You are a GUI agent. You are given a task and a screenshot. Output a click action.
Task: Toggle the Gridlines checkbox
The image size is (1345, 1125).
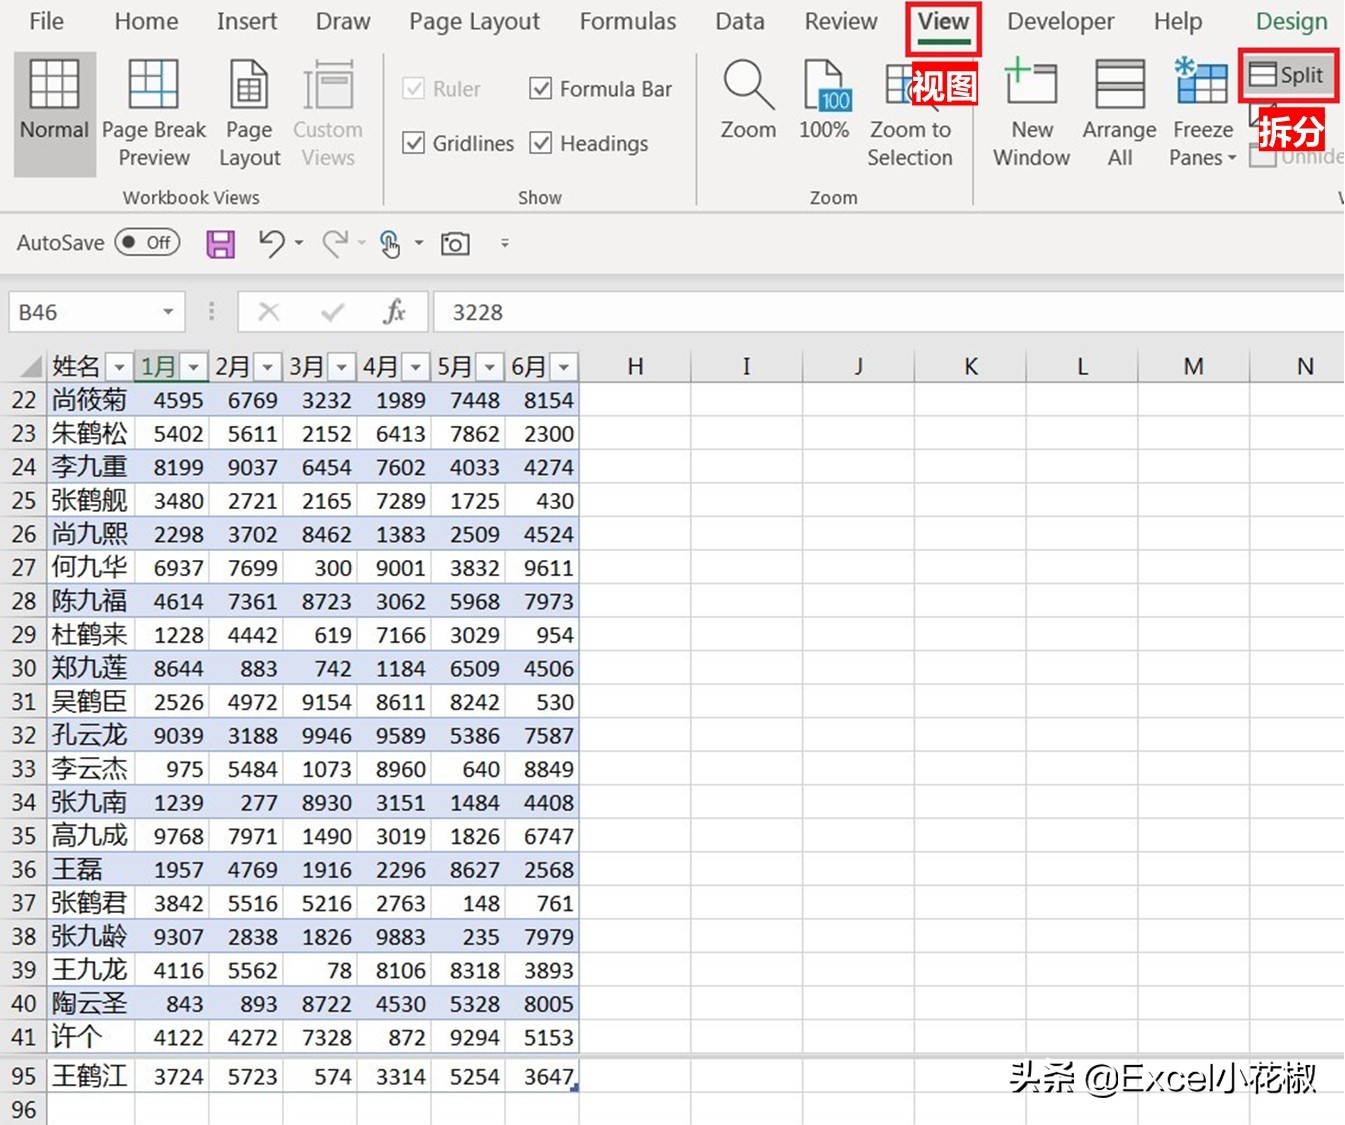[x=414, y=143]
